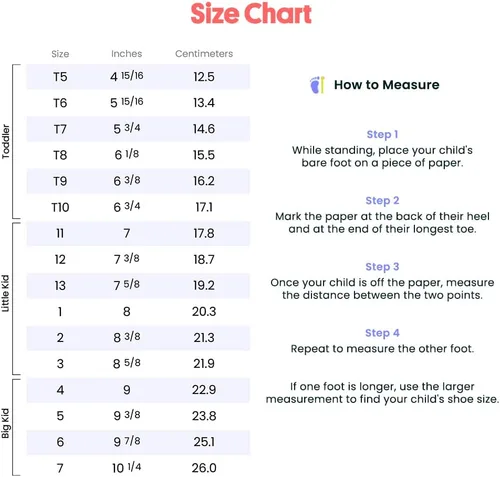Click the 25.1 centimeters value

[x=204, y=442]
